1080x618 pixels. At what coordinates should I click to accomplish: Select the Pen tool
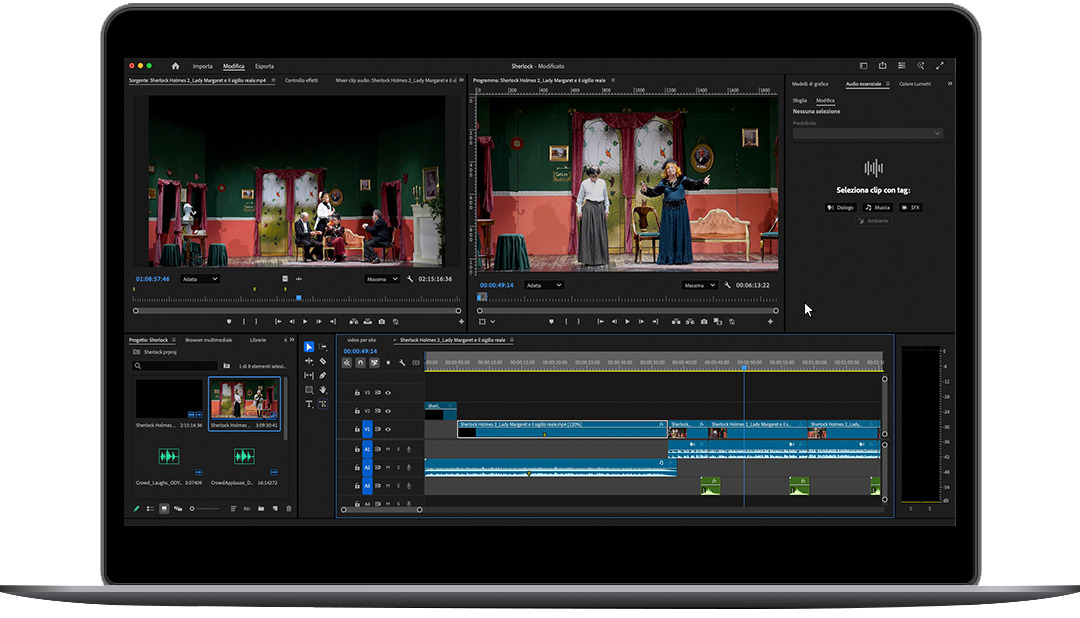(x=323, y=375)
